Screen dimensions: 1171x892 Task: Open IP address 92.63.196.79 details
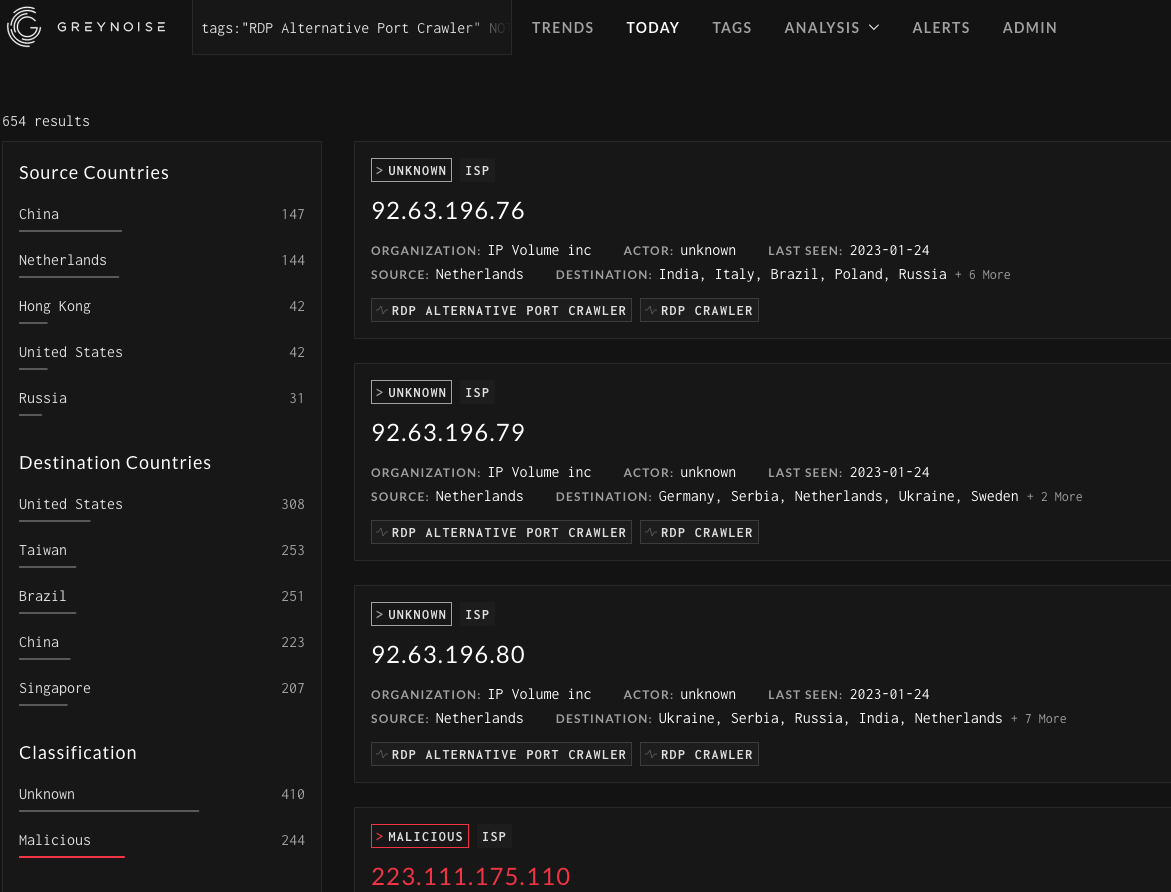tap(448, 433)
